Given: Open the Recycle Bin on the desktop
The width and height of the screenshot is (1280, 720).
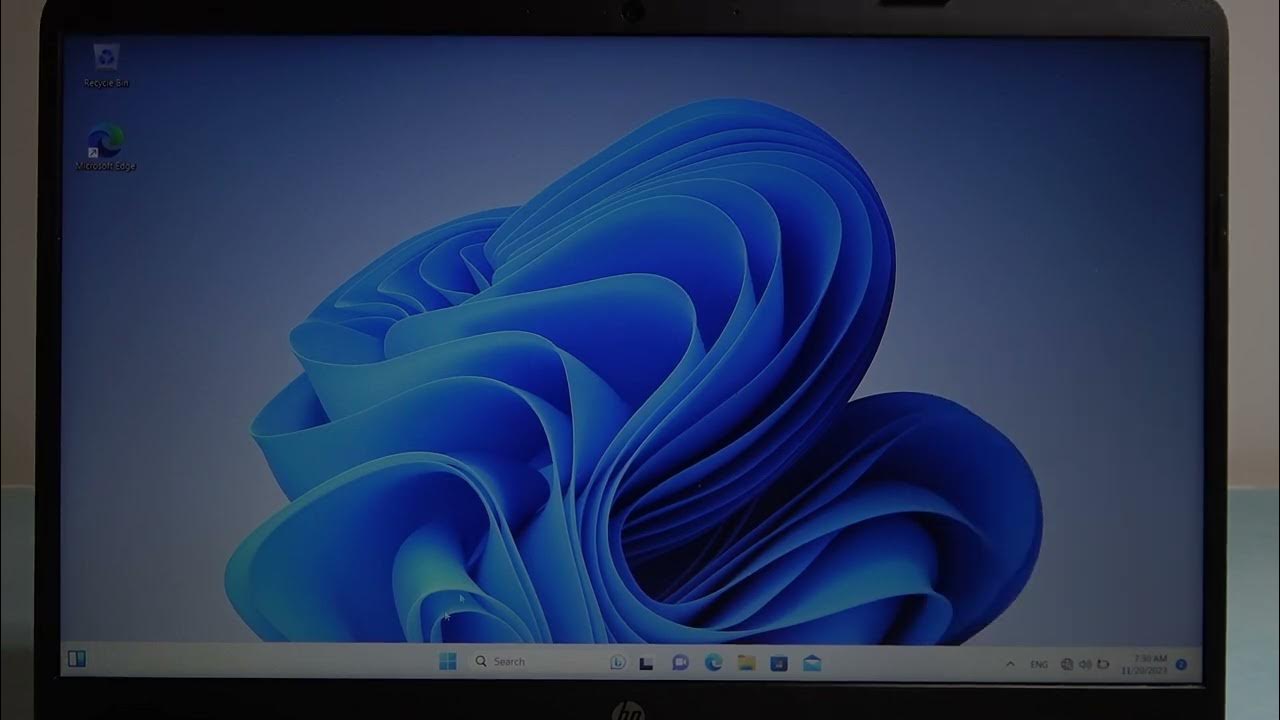Looking at the screenshot, I should click(103, 58).
